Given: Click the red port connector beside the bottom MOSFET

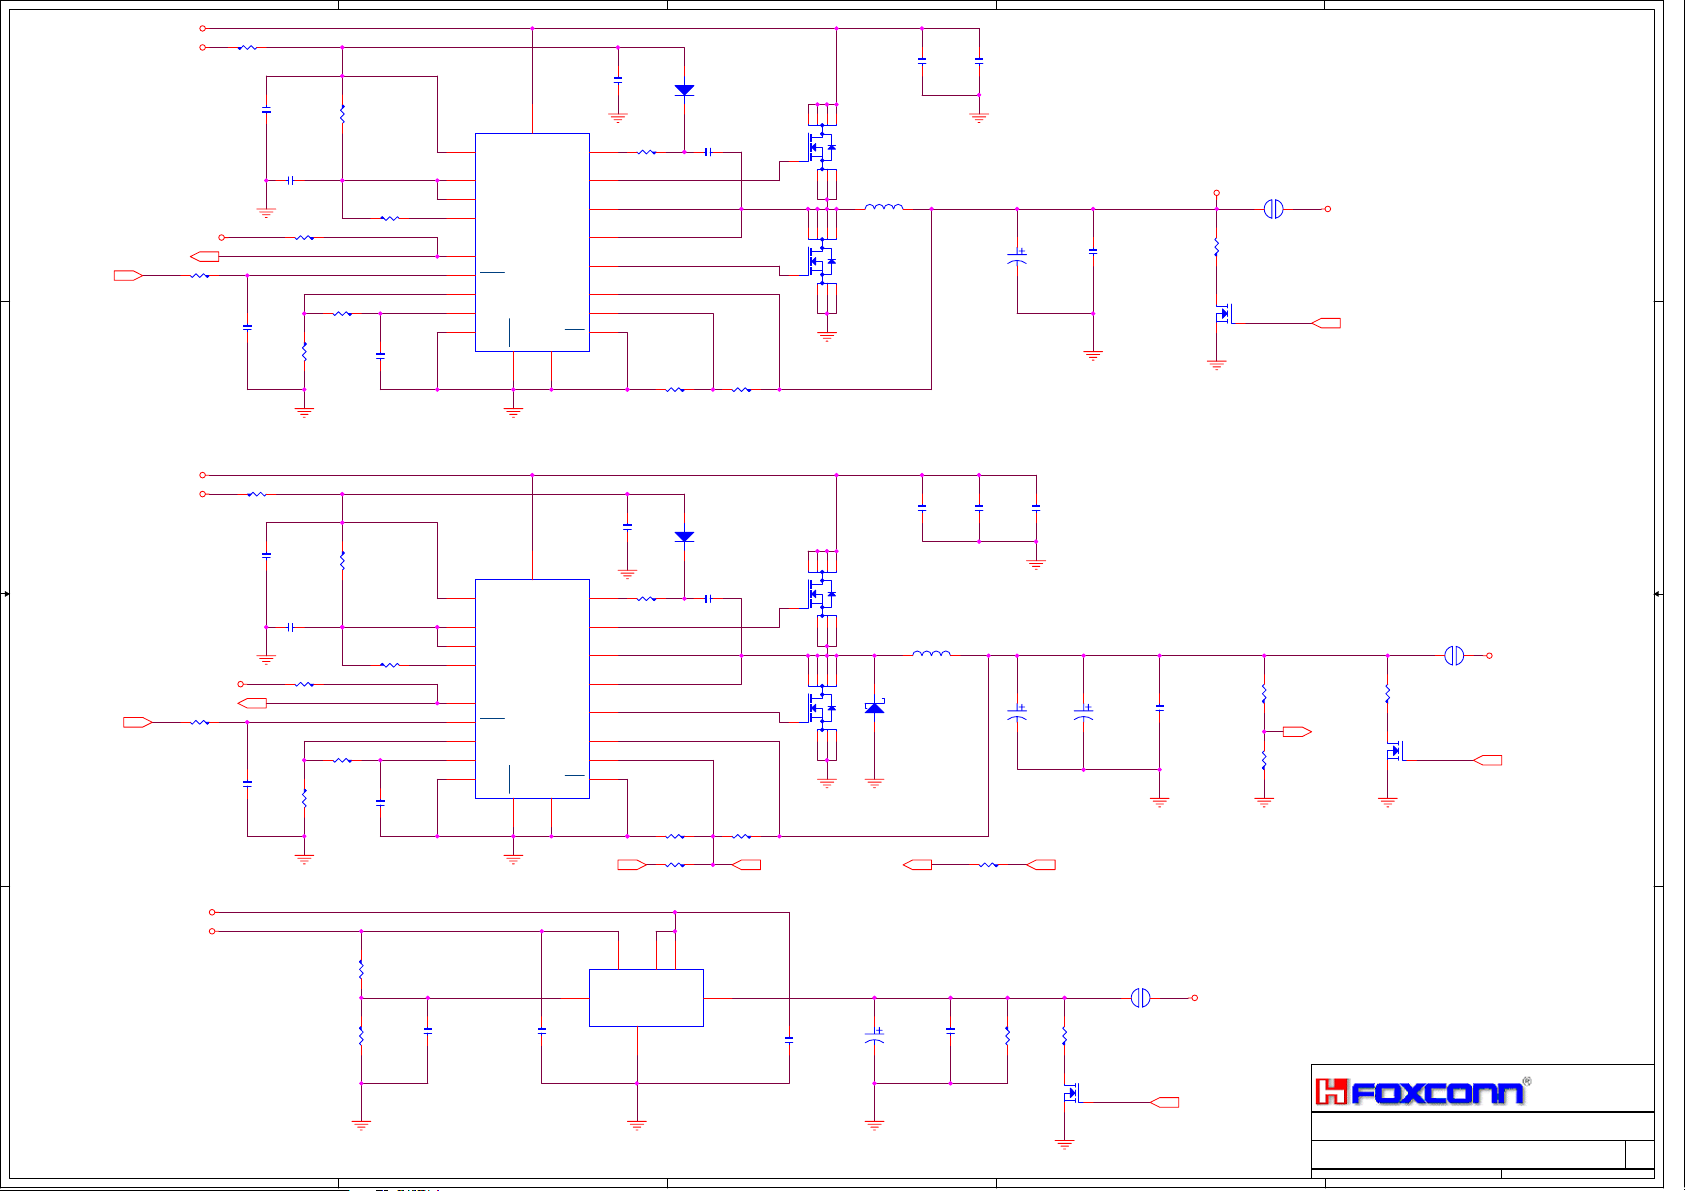Looking at the screenshot, I should point(1164,1102).
